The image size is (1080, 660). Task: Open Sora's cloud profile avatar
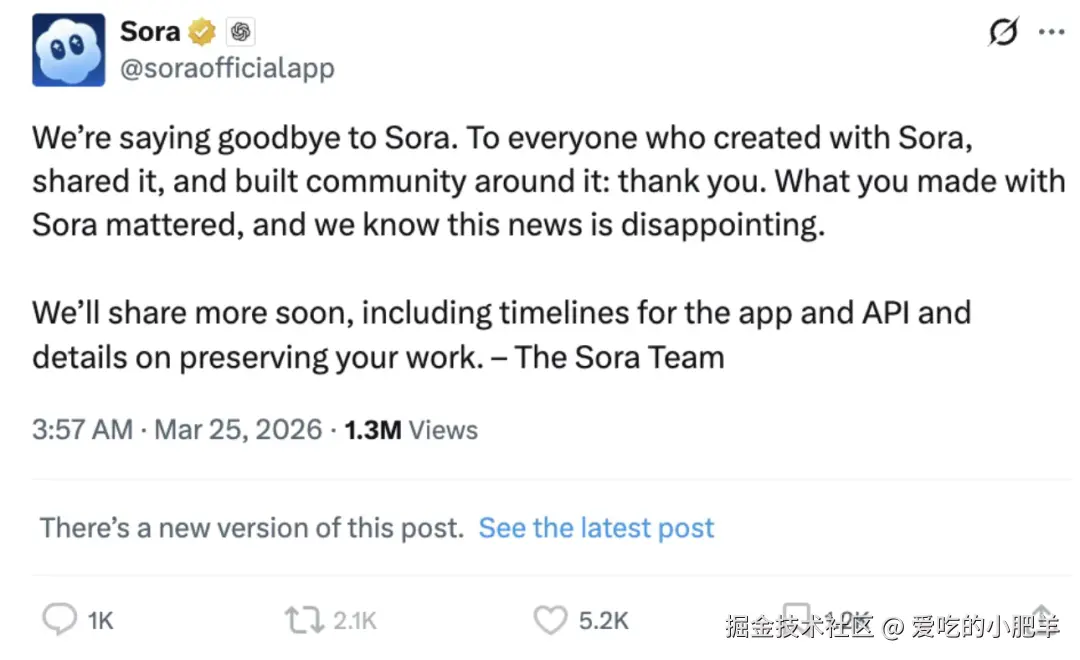click(68, 48)
